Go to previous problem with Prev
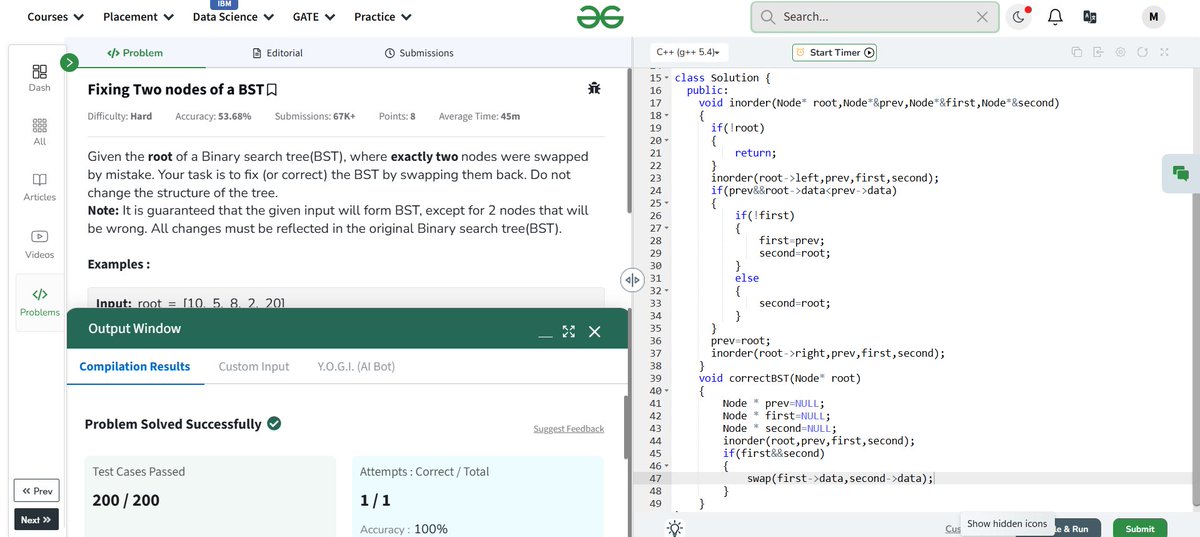The image size is (1200, 537). point(37,491)
